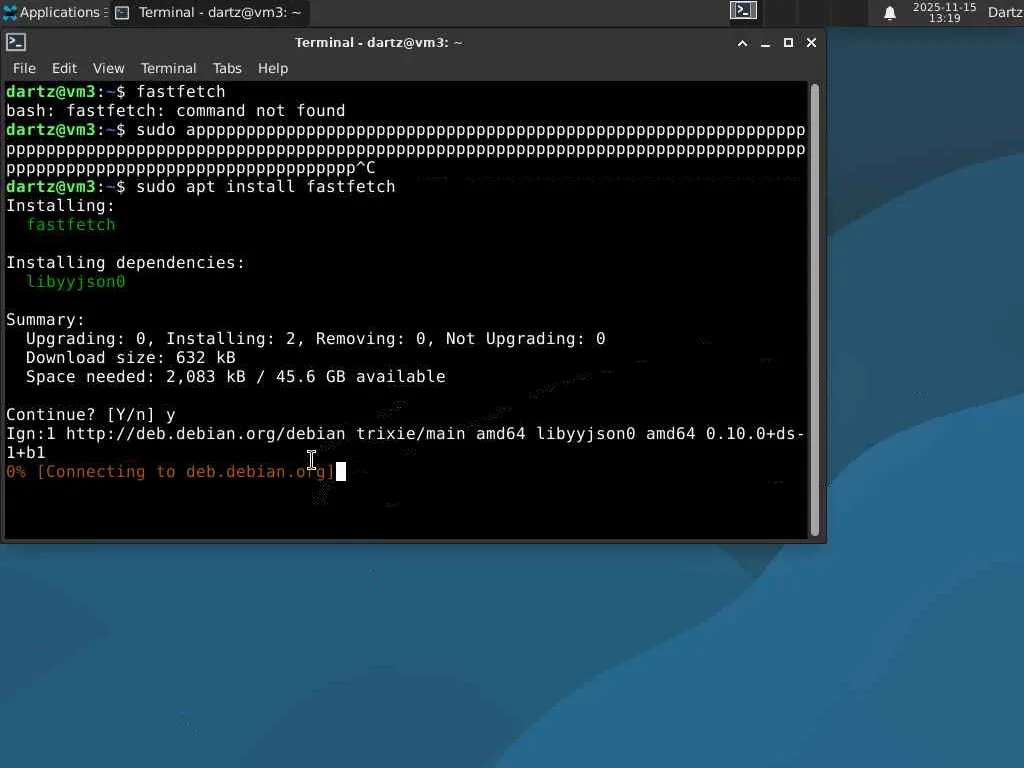Screen dimensions: 1024x768
Task: Click the 'Summary:' heading
Action: coord(45,320)
